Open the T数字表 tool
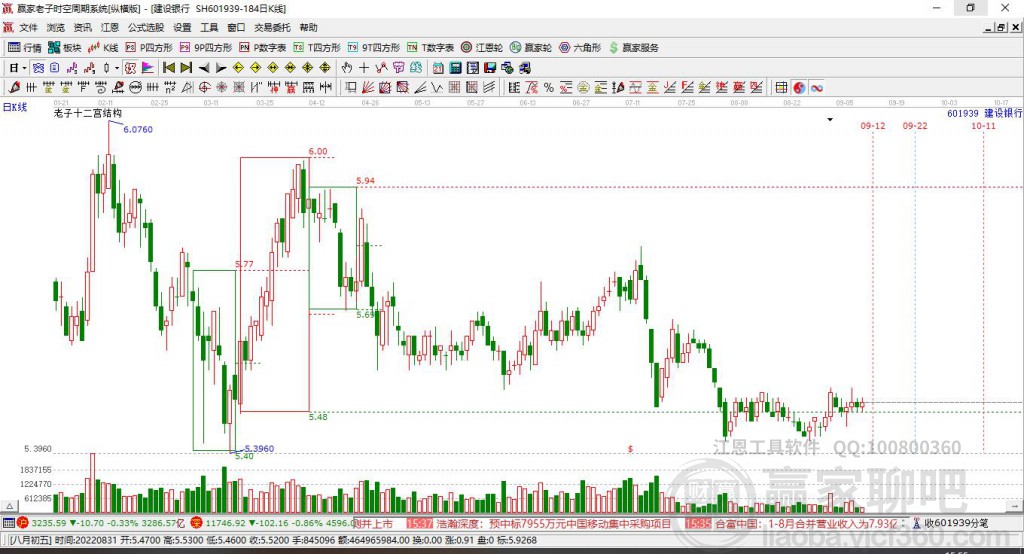Viewport: 1024px width, 554px height. coord(430,48)
